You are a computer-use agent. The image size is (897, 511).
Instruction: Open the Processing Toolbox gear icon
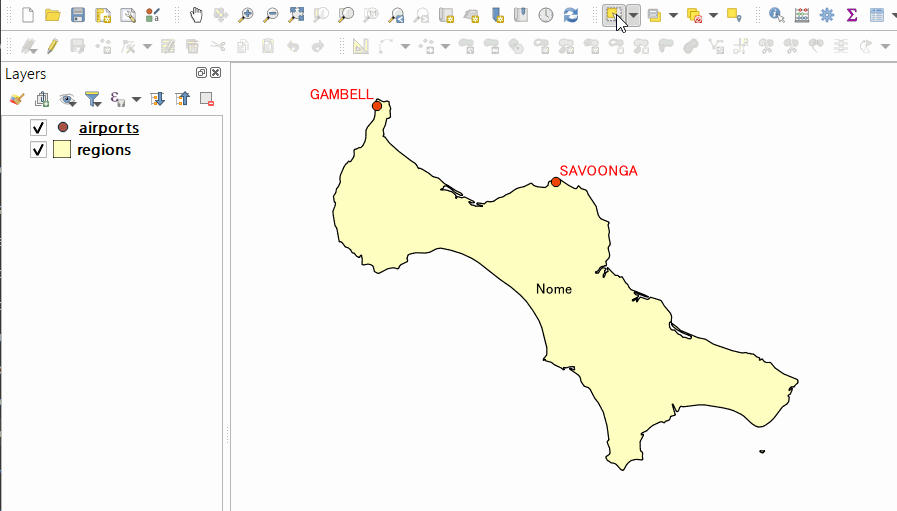[x=827, y=15]
